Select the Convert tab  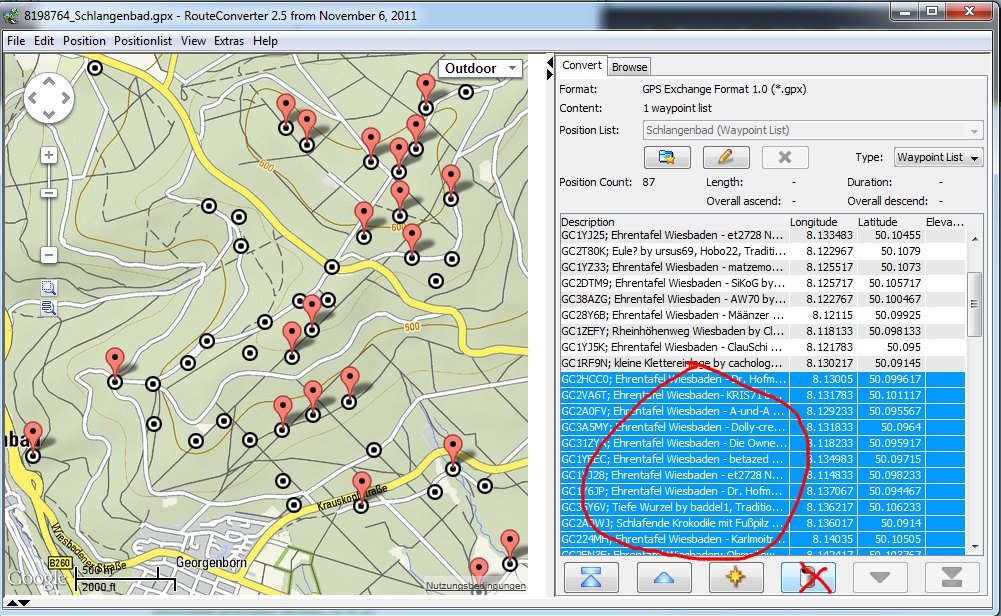coord(582,65)
